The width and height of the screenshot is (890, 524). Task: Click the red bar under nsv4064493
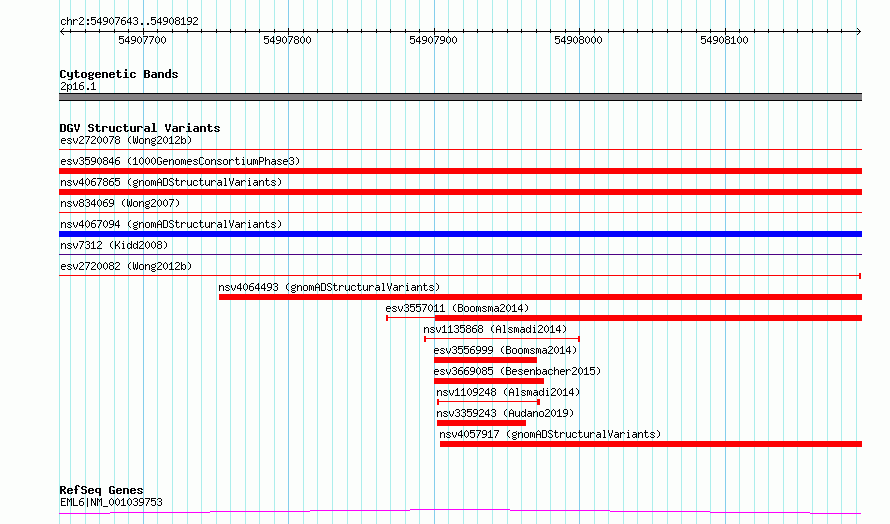click(x=540, y=297)
